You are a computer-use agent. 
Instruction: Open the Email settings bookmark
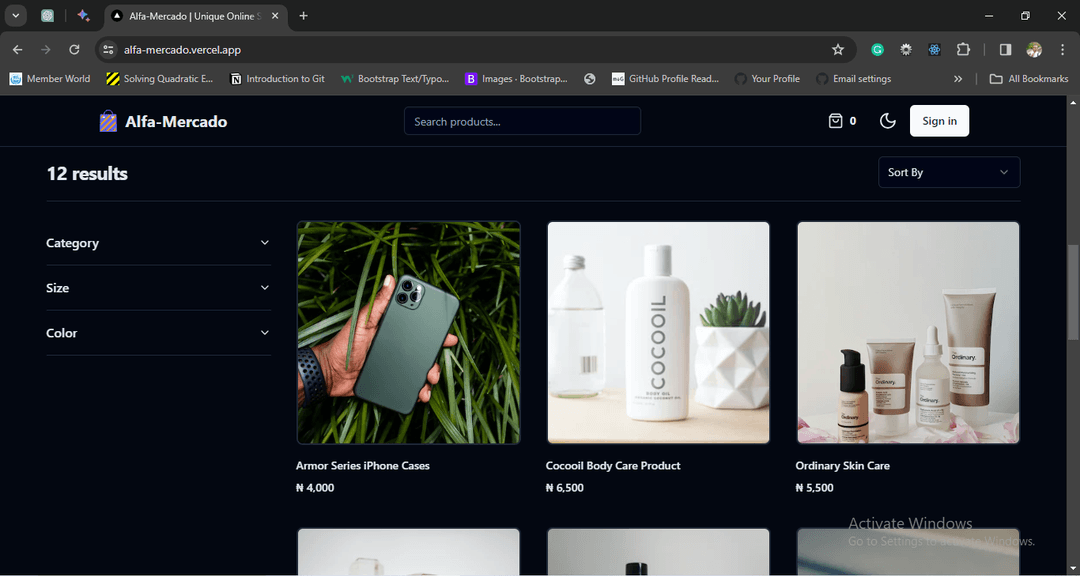853,79
